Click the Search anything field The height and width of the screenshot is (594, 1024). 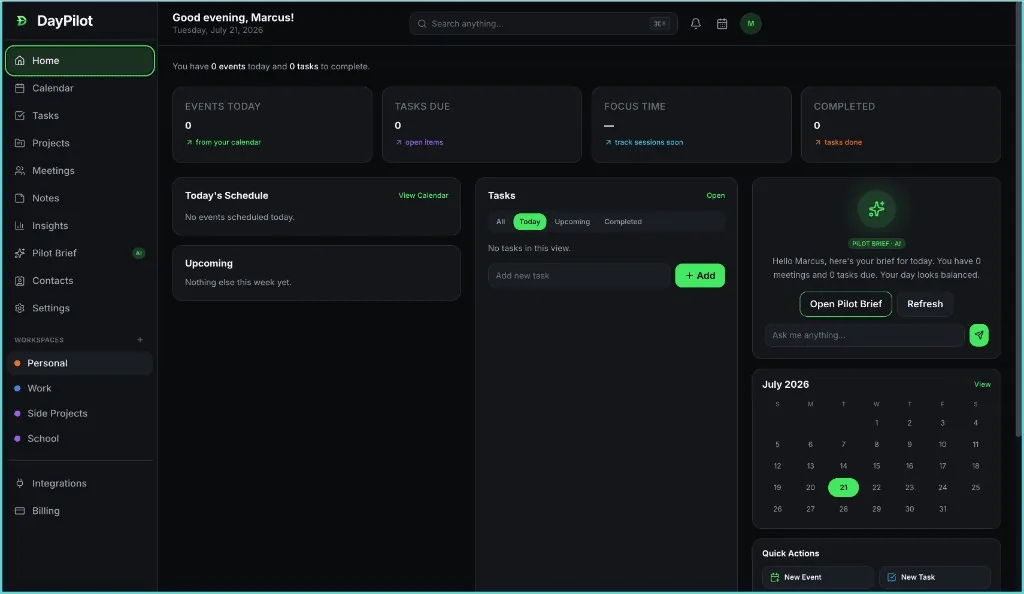pyautogui.click(x=543, y=23)
